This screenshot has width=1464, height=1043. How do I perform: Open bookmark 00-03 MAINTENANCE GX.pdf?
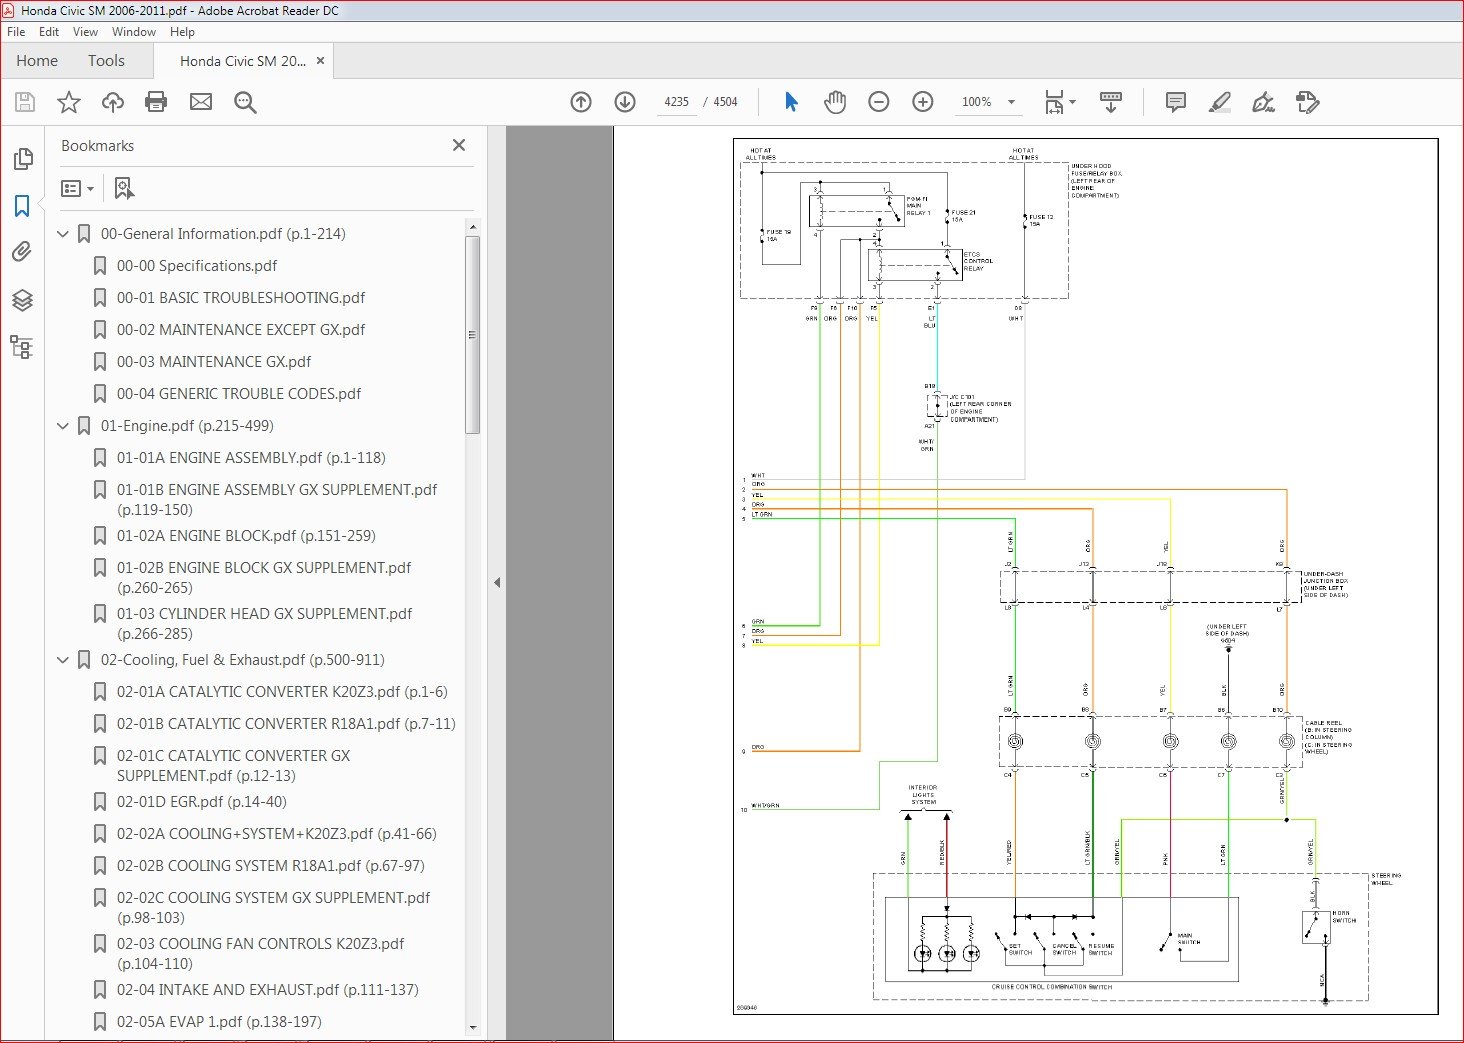214,362
